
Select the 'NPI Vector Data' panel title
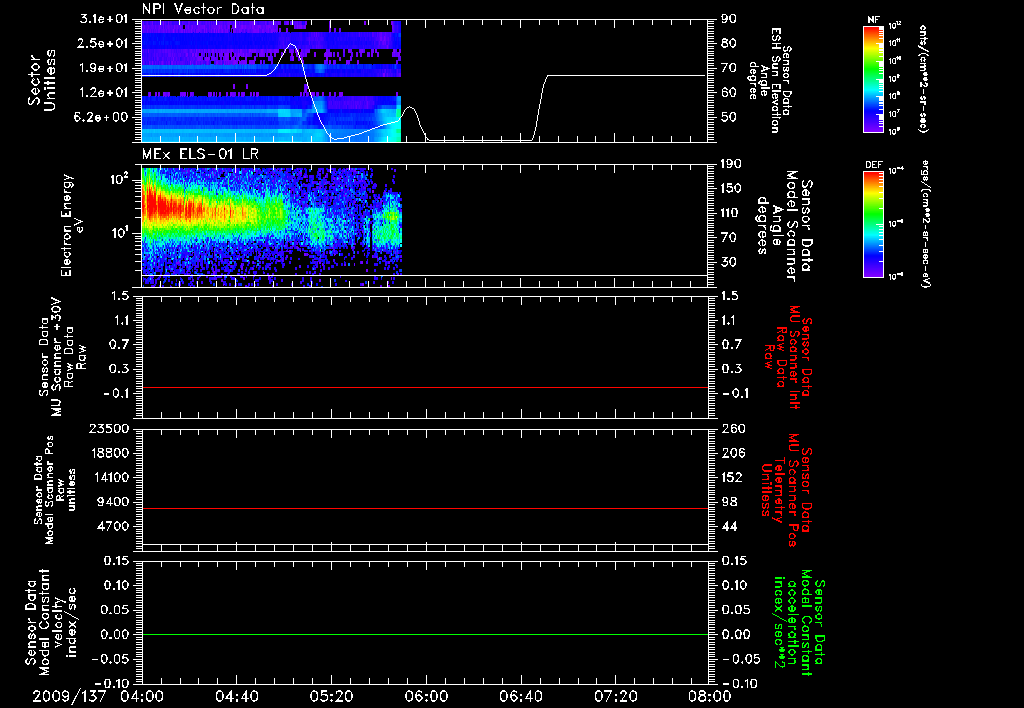tap(203, 9)
